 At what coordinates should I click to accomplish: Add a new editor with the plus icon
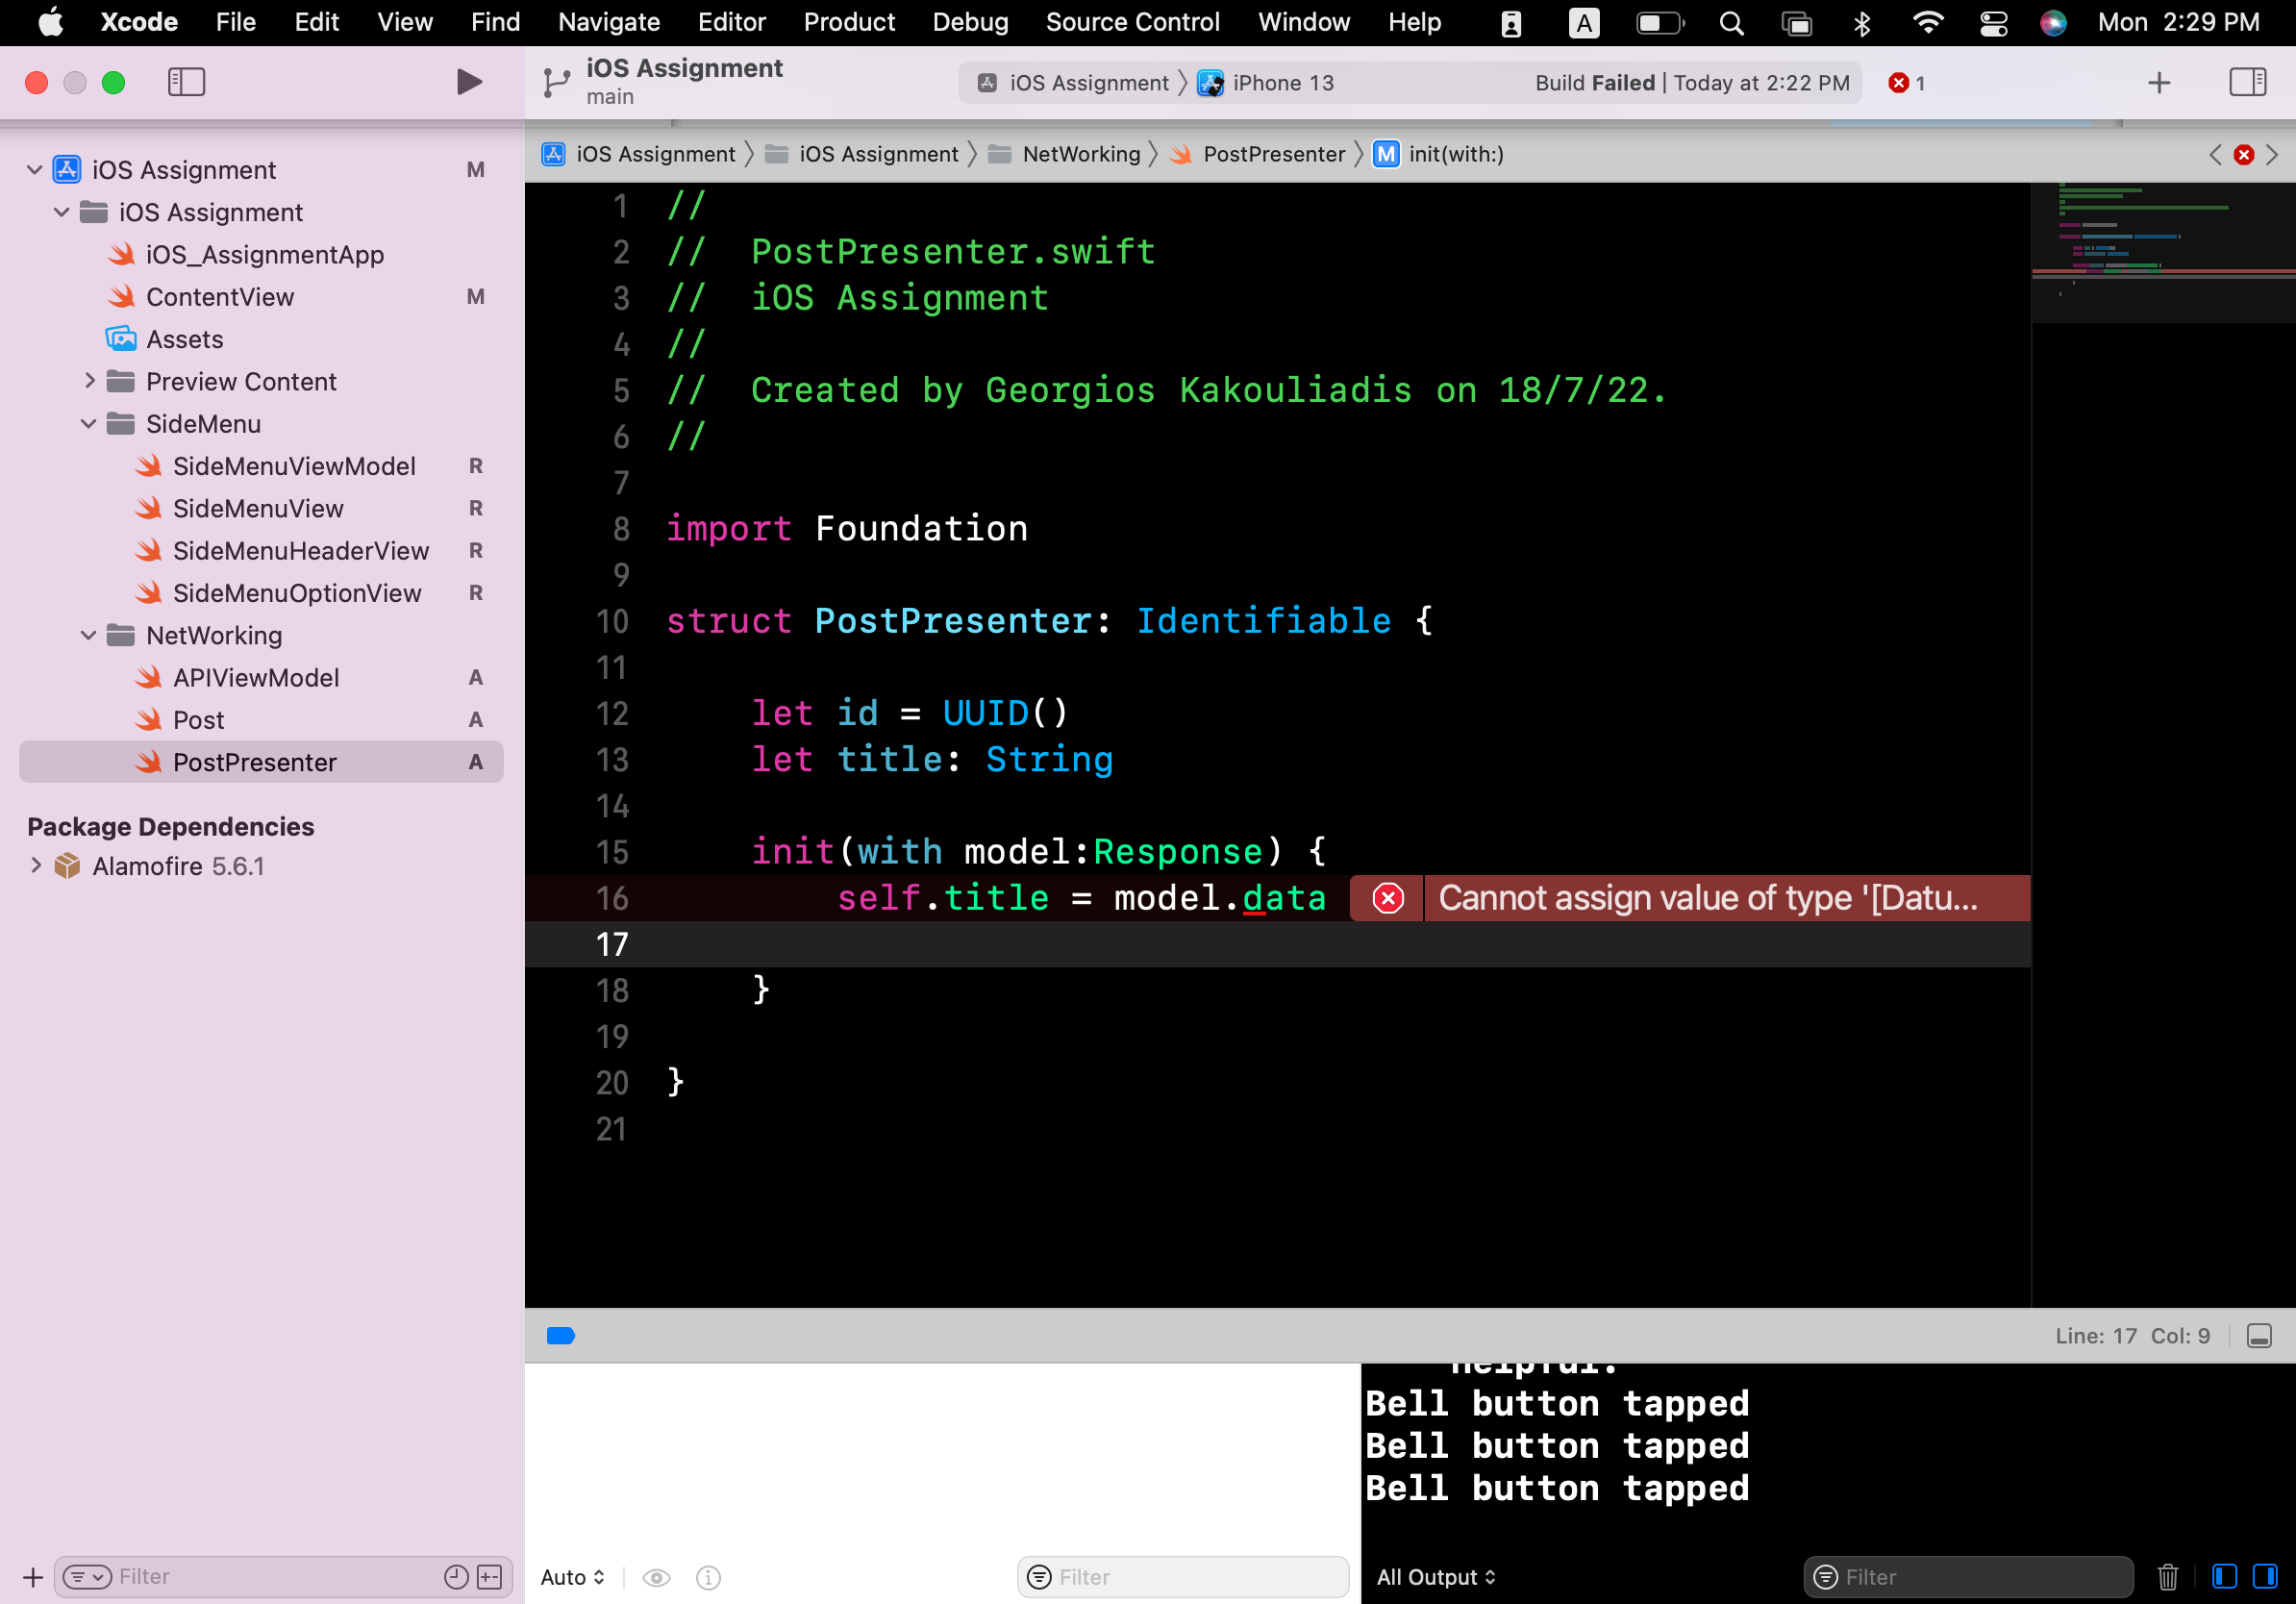[x=2159, y=83]
